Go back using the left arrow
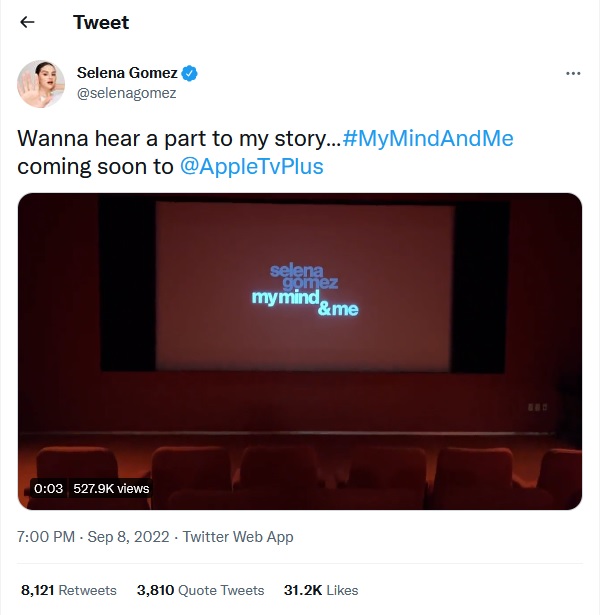The image size is (603, 615). click(x=28, y=22)
